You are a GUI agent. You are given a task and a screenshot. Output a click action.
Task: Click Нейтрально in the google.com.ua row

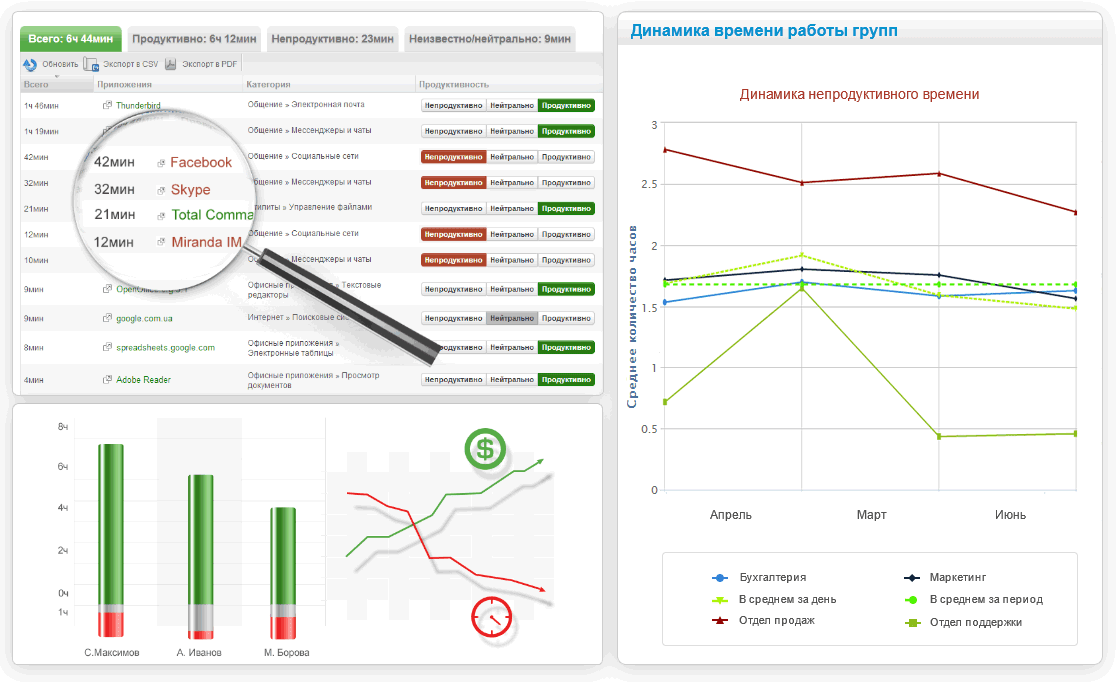pyautogui.click(x=512, y=318)
